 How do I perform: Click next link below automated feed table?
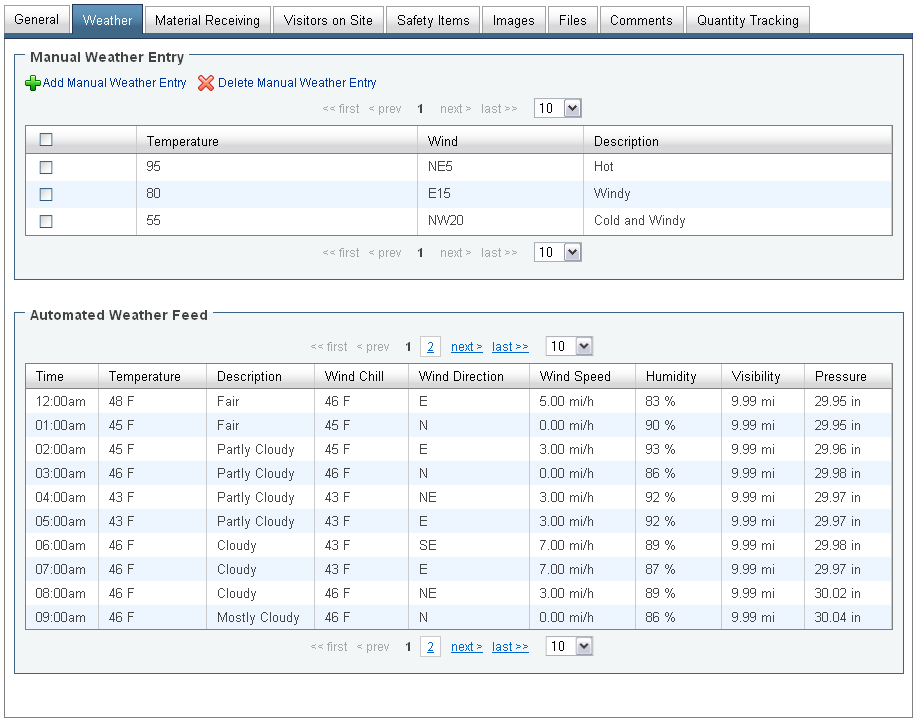tap(467, 647)
